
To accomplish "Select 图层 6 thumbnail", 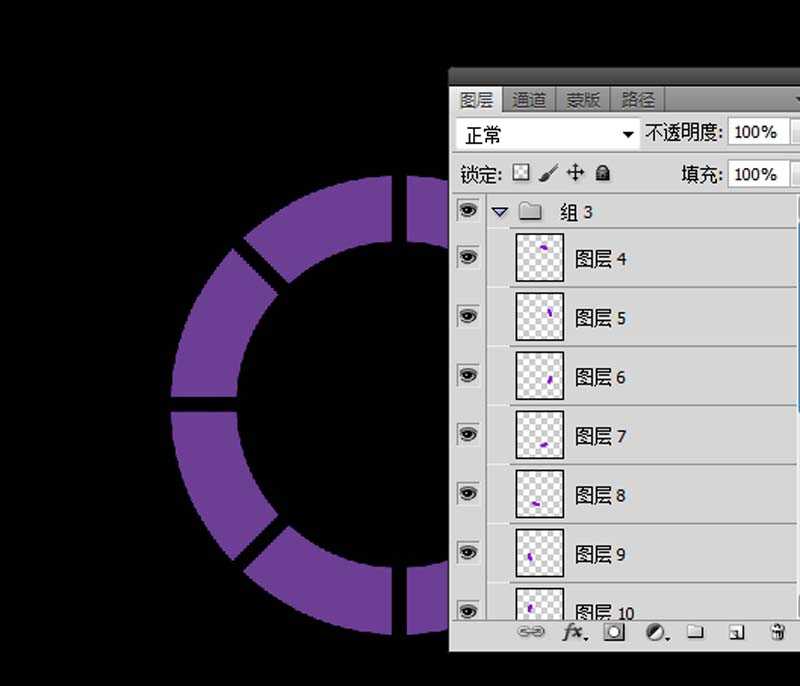I will coord(540,376).
